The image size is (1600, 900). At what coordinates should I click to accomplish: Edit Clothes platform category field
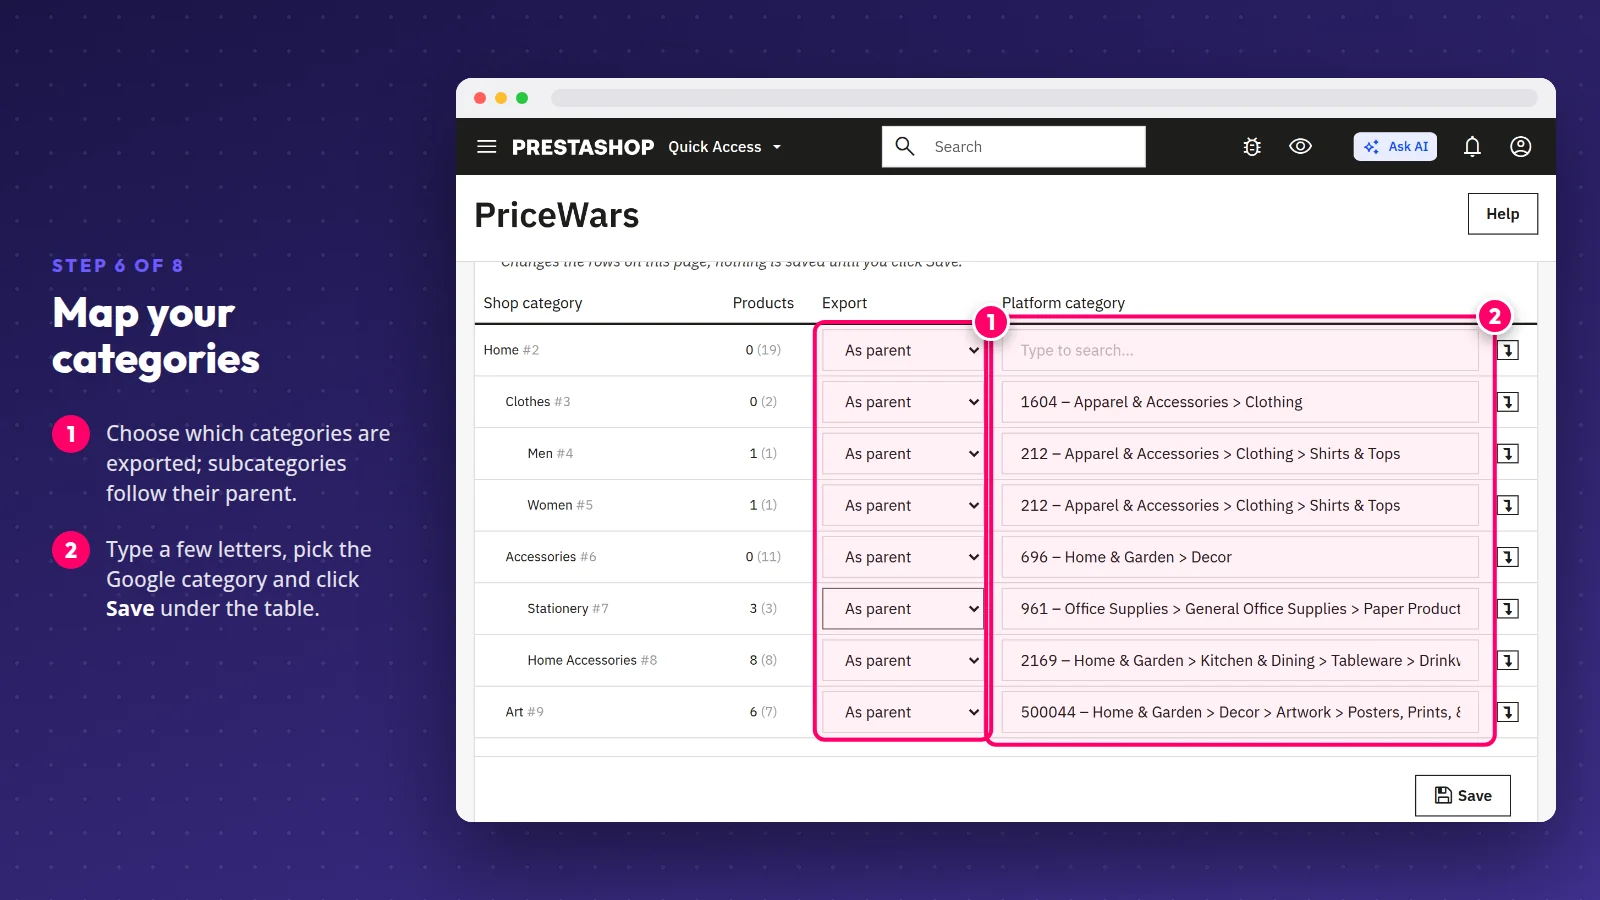pyautogui.click(x=1240, y=402)
